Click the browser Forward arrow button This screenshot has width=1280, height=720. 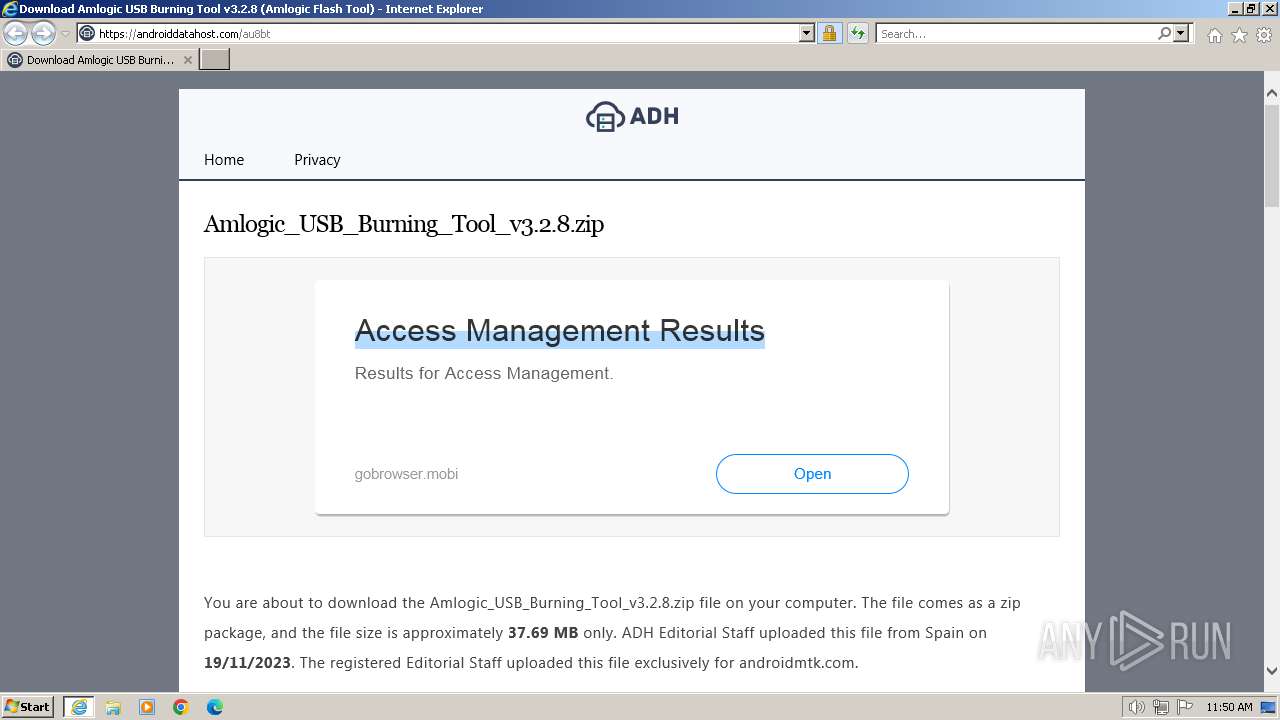coord(43,33)
